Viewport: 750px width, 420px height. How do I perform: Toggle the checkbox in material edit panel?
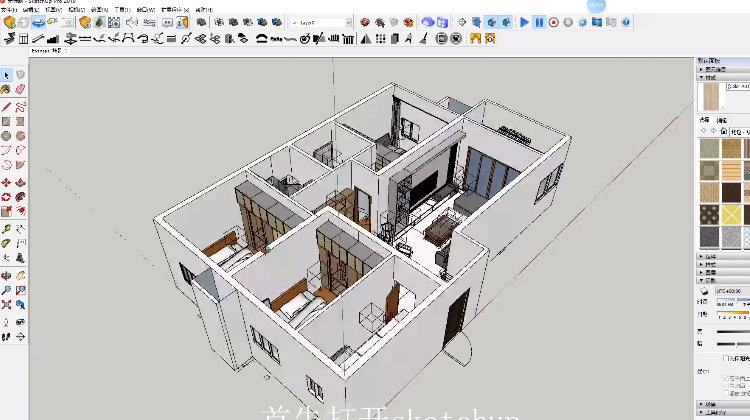coord(725,357)
